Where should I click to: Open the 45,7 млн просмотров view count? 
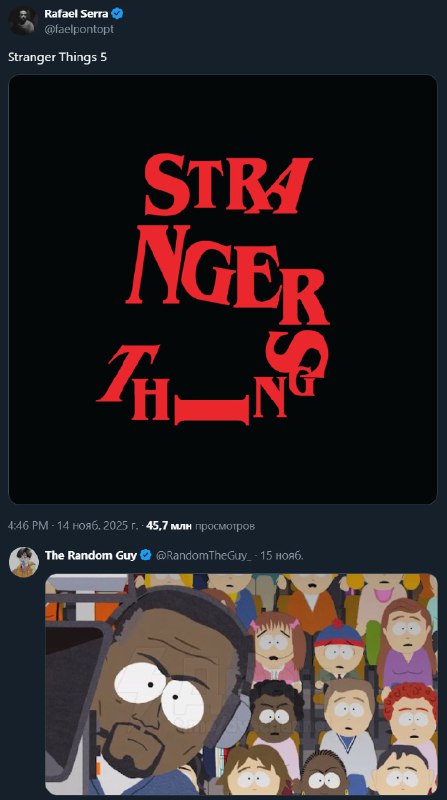pyautogui.click(x=200, y=526)
